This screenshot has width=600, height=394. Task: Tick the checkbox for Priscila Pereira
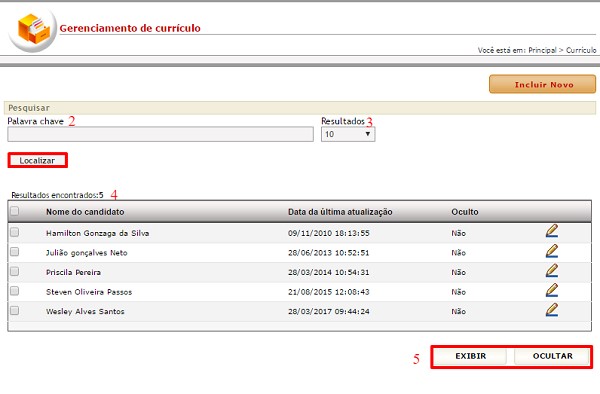pyautogui.click(x=15, y=271)
